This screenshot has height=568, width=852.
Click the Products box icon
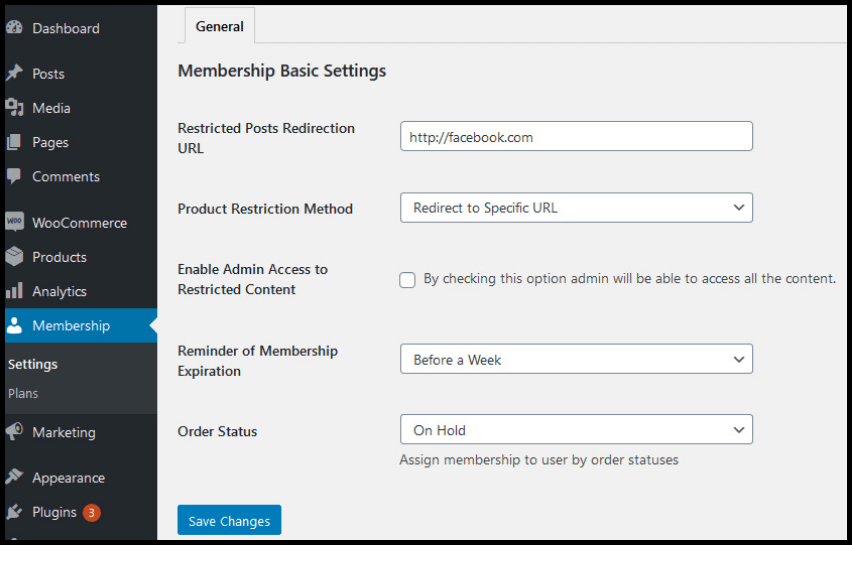pyautogui.click(x=14, y=257)
